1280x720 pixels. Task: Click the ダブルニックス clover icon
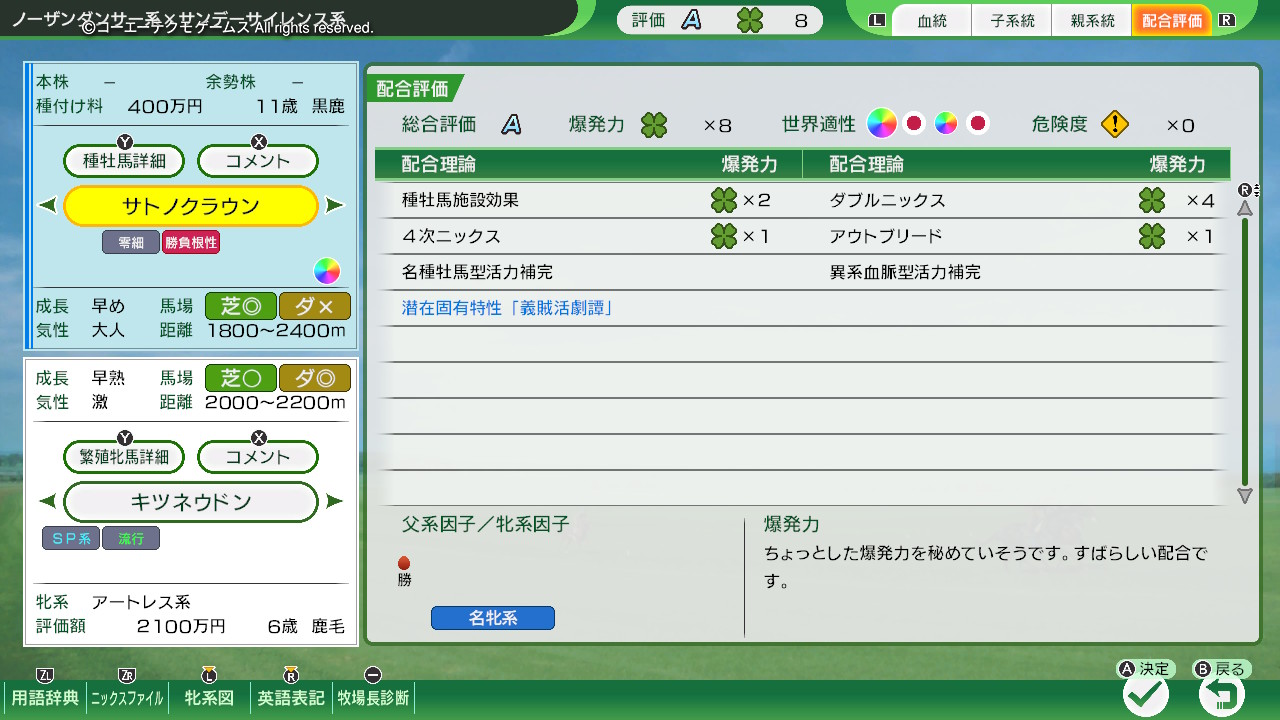coord(1152,200)
